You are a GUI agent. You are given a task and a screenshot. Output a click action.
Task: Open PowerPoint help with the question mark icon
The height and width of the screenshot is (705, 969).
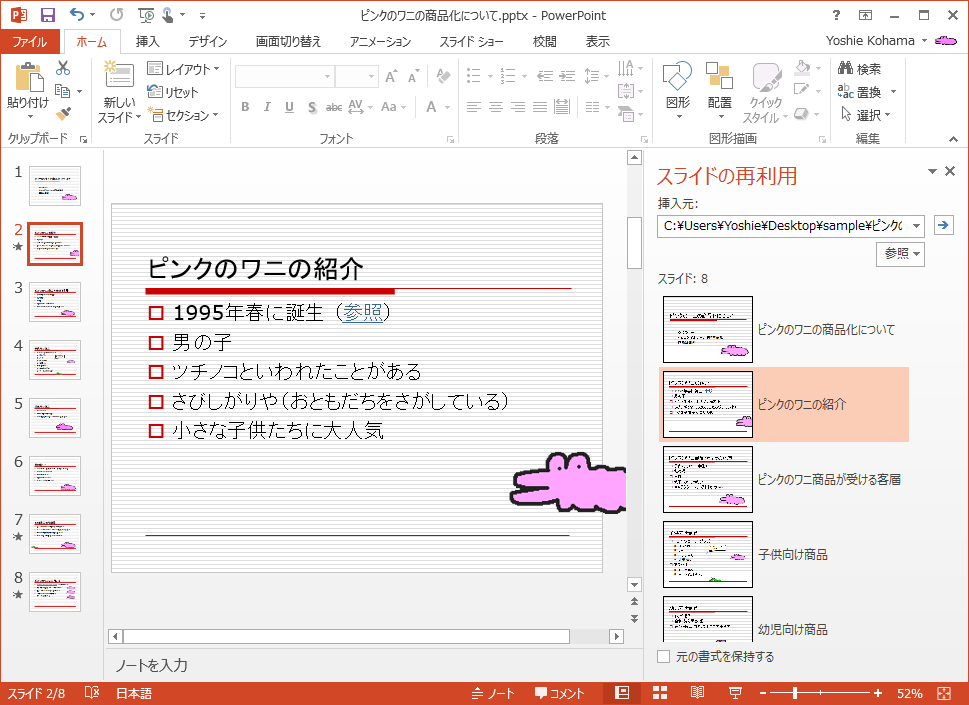pyautogui.click(x=836, y=15)
